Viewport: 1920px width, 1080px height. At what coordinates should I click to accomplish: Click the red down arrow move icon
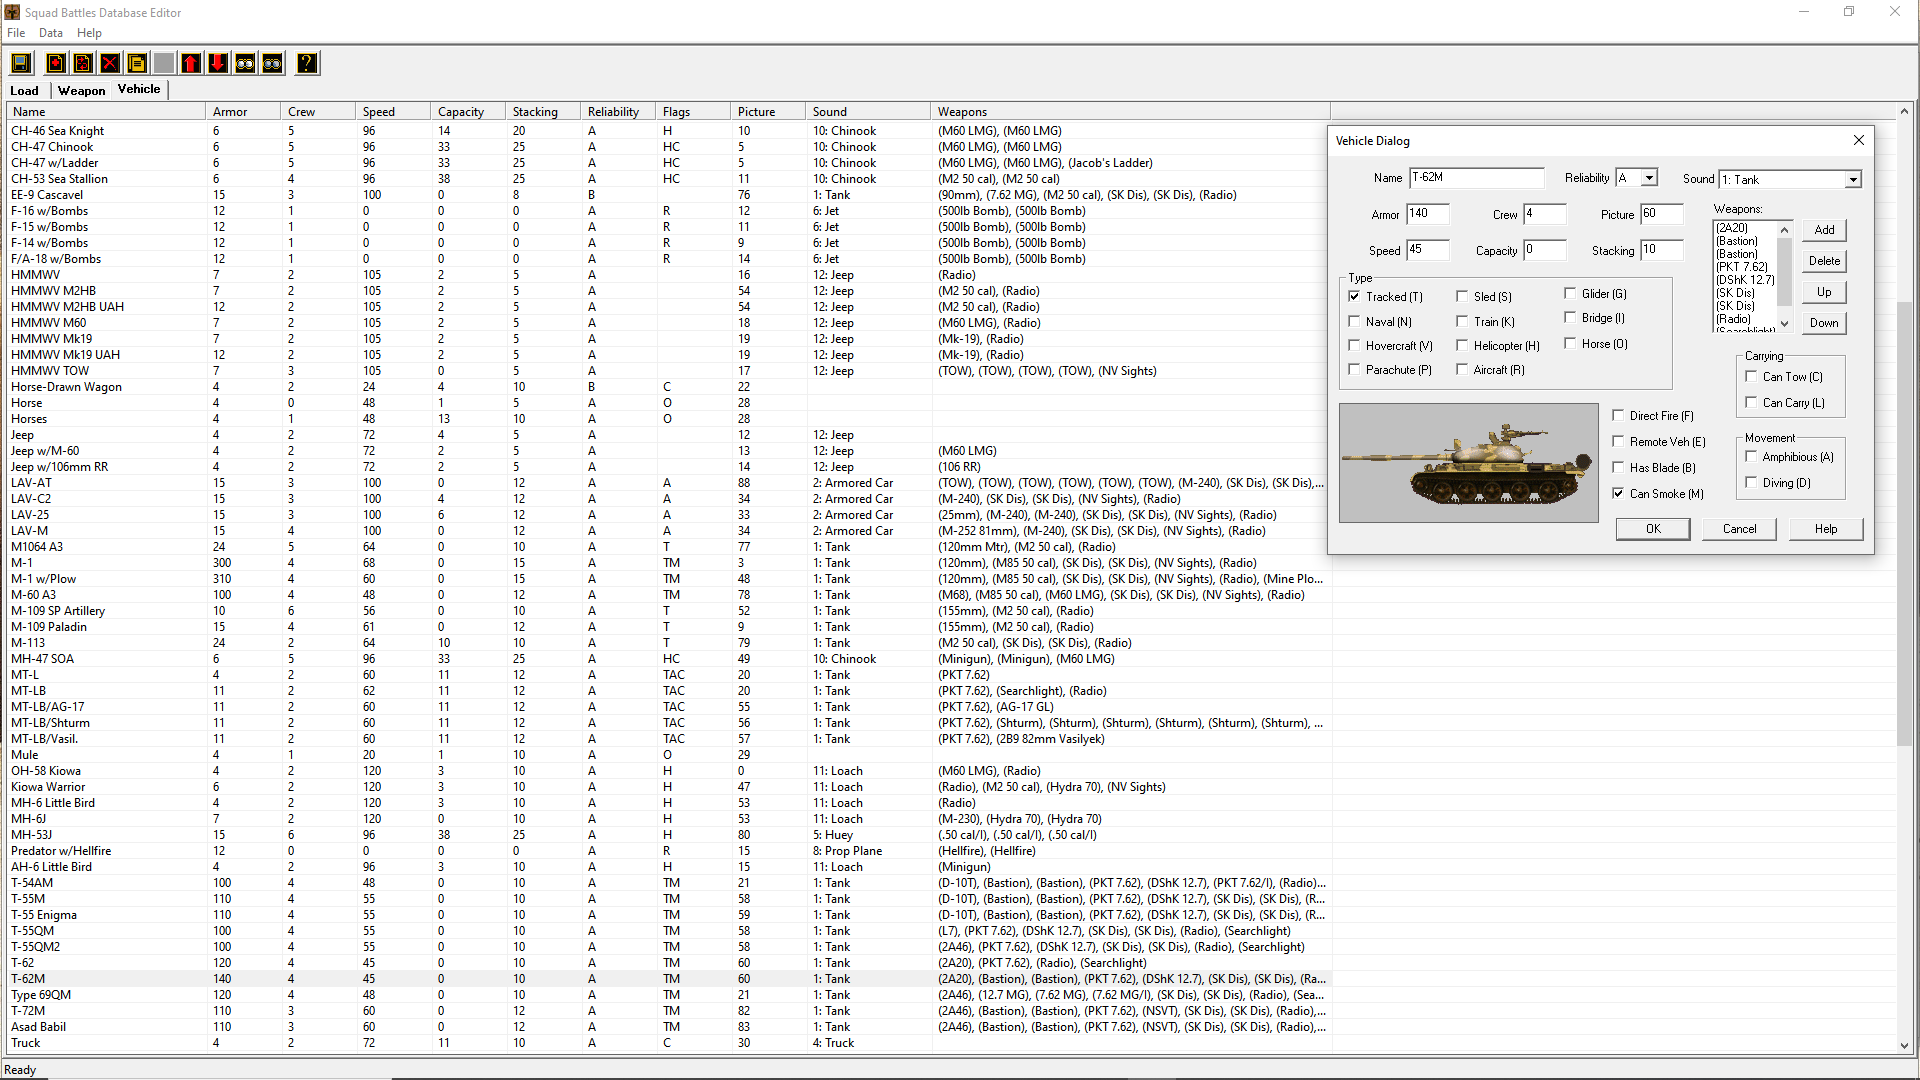(218, 64)
